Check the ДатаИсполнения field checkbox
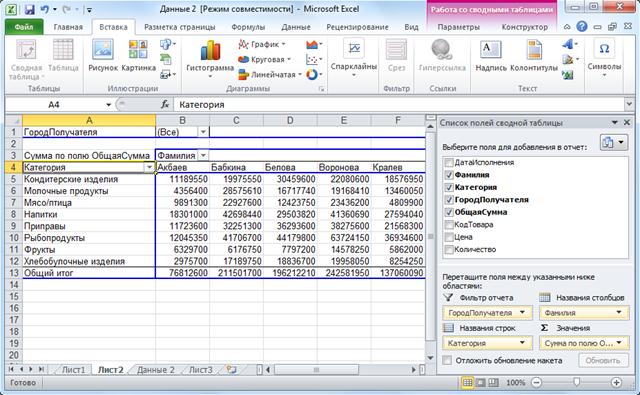640x395 pixels. pyautogui.click(x=449, y=162)
